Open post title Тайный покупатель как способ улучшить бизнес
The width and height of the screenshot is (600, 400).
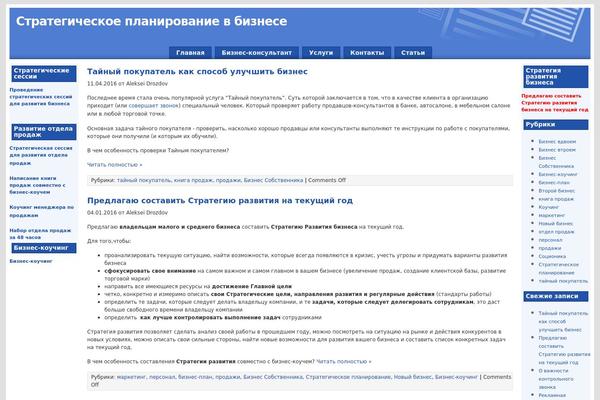coord(197,72)
